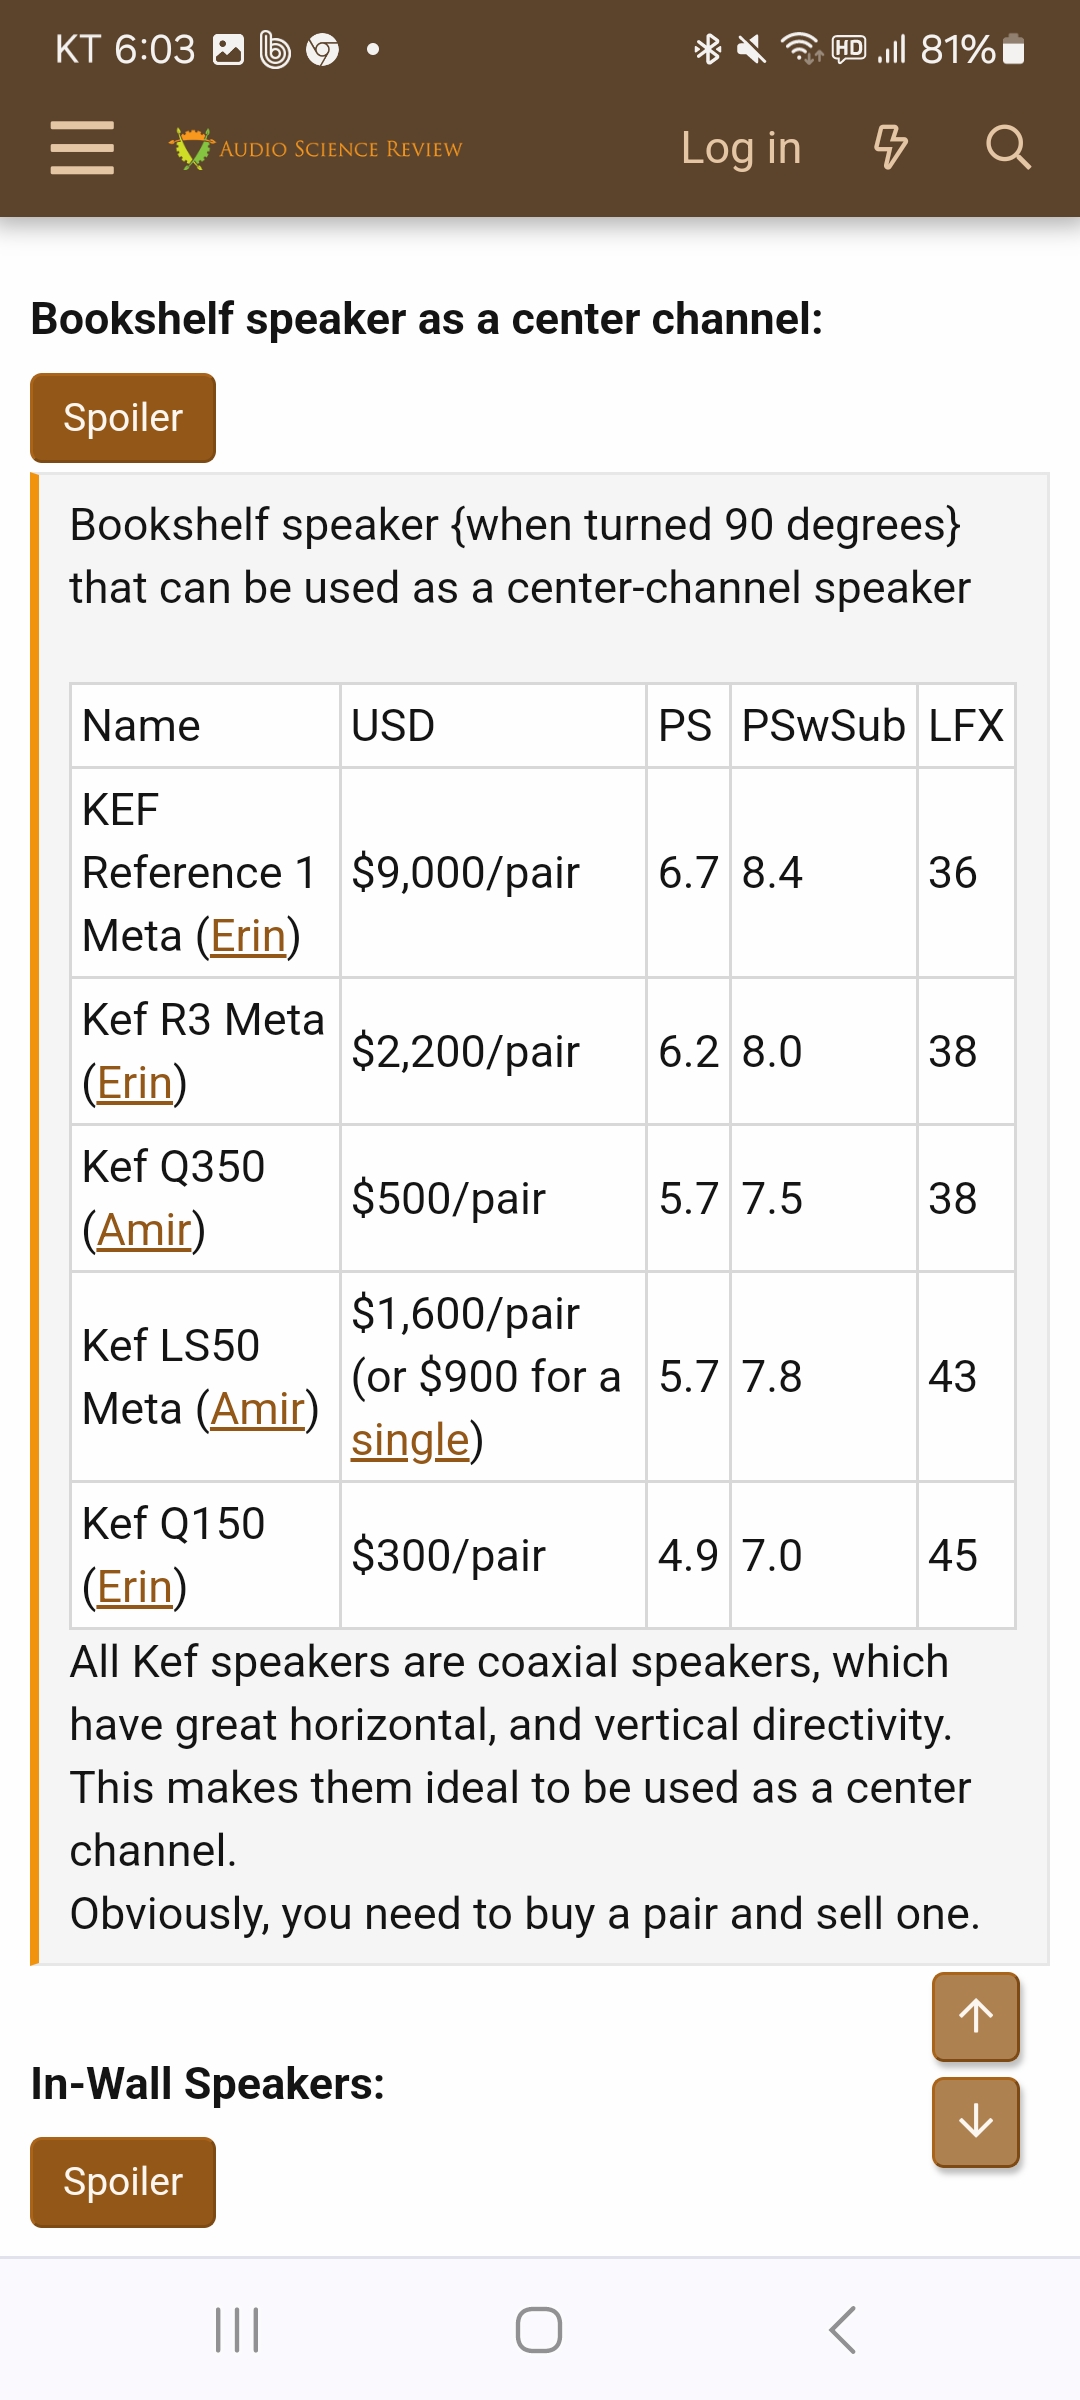
Task: Tap the battery status indicator
Action: tap(1013, 49)
